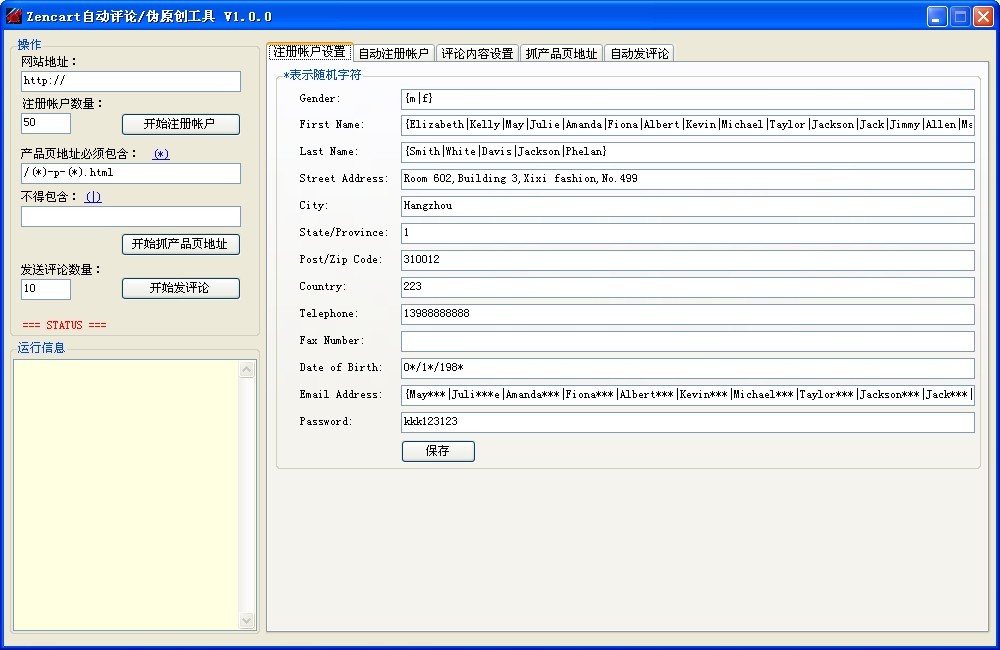Minimize the Zencart window

tap(936, 17)
